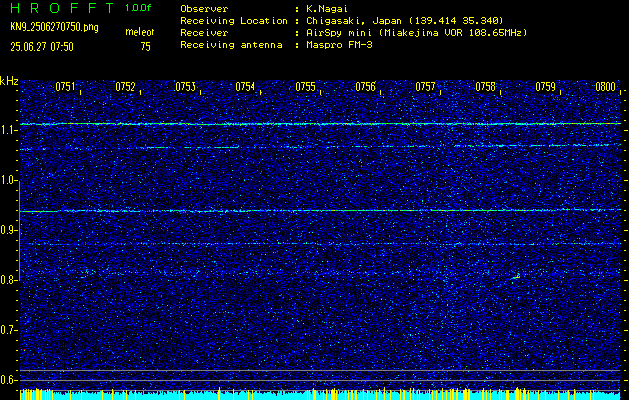Click the 0752 time marker
The height and width of the screenshot is (400, 629).
click(125, 87)
